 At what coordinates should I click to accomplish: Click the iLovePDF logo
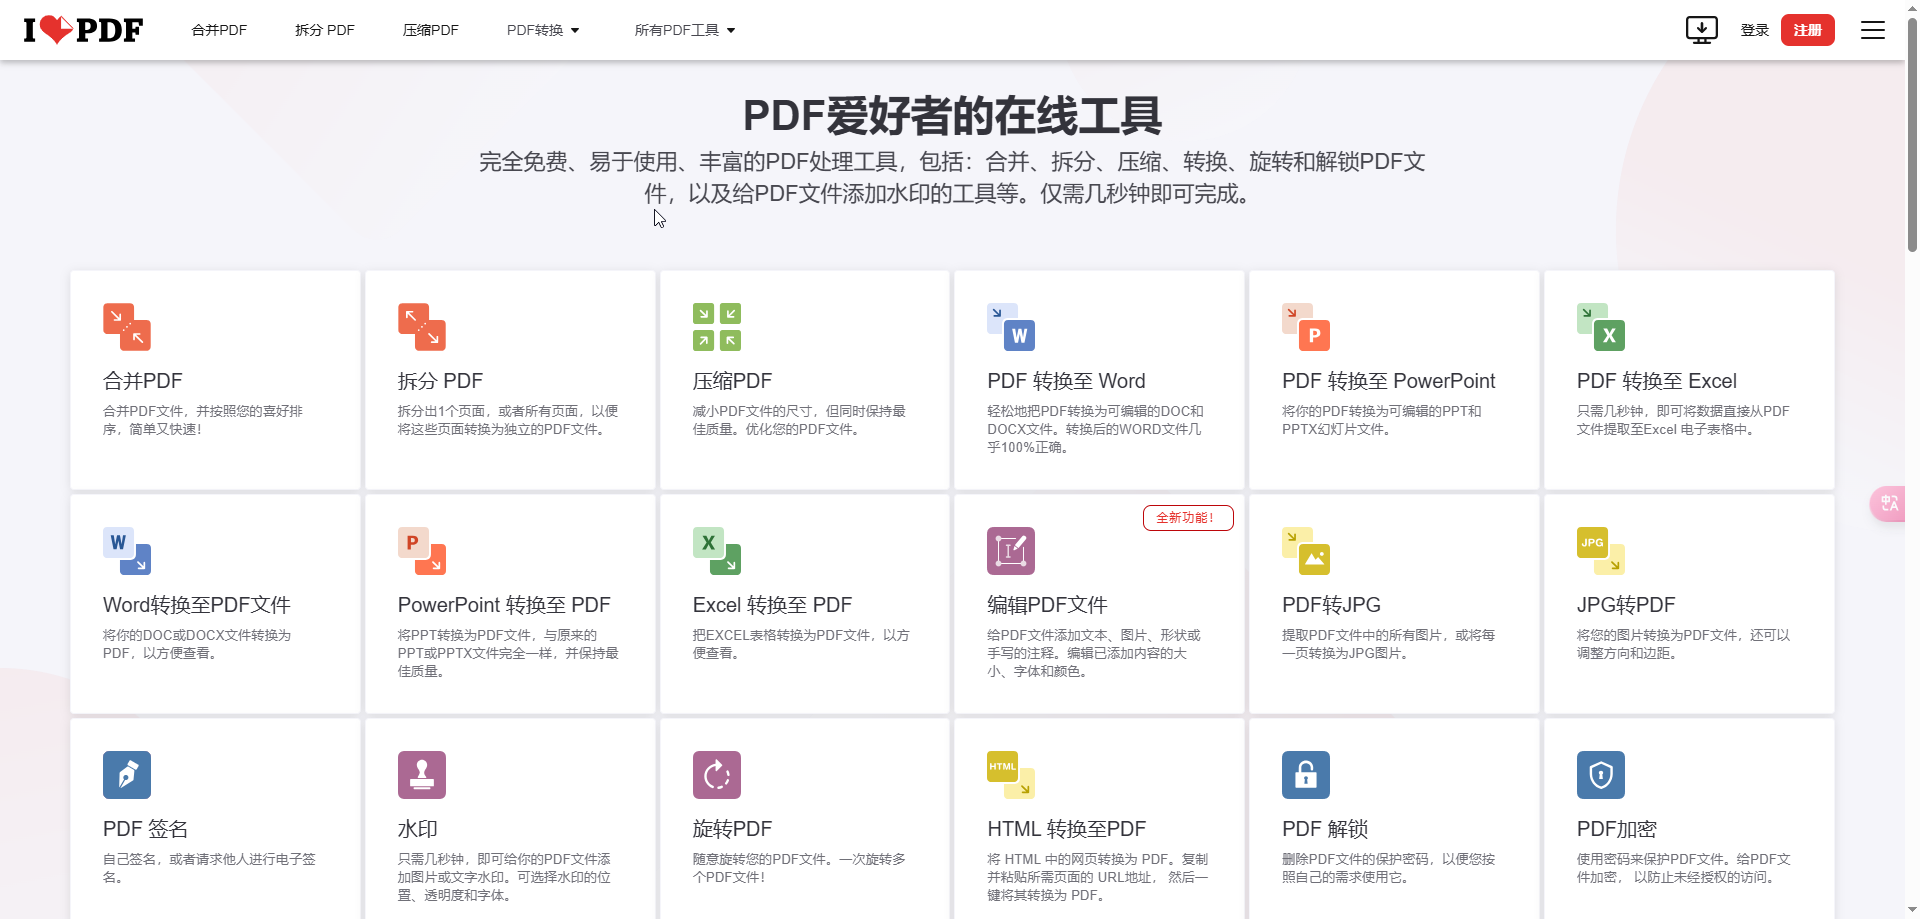83,30
